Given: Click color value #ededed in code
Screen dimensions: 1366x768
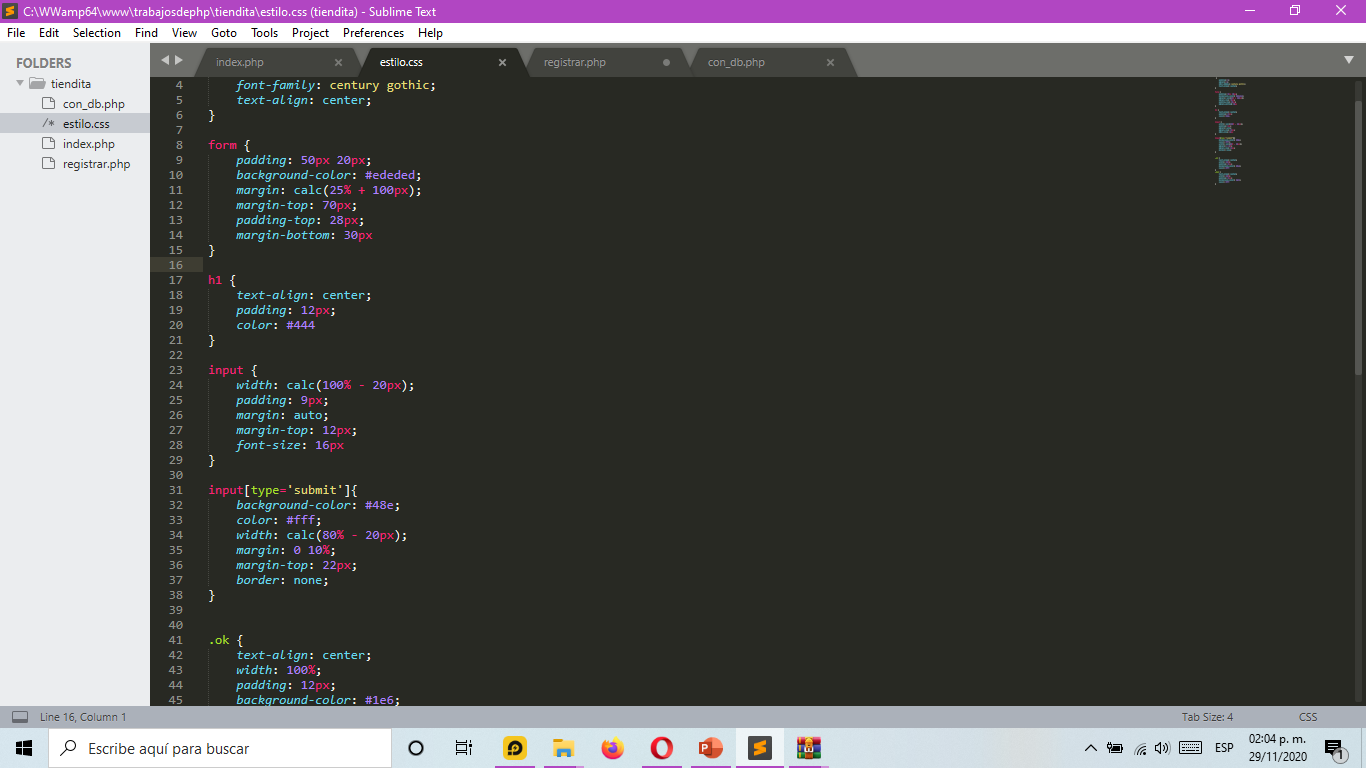Looking at the screenshot, I should point(390,175).
